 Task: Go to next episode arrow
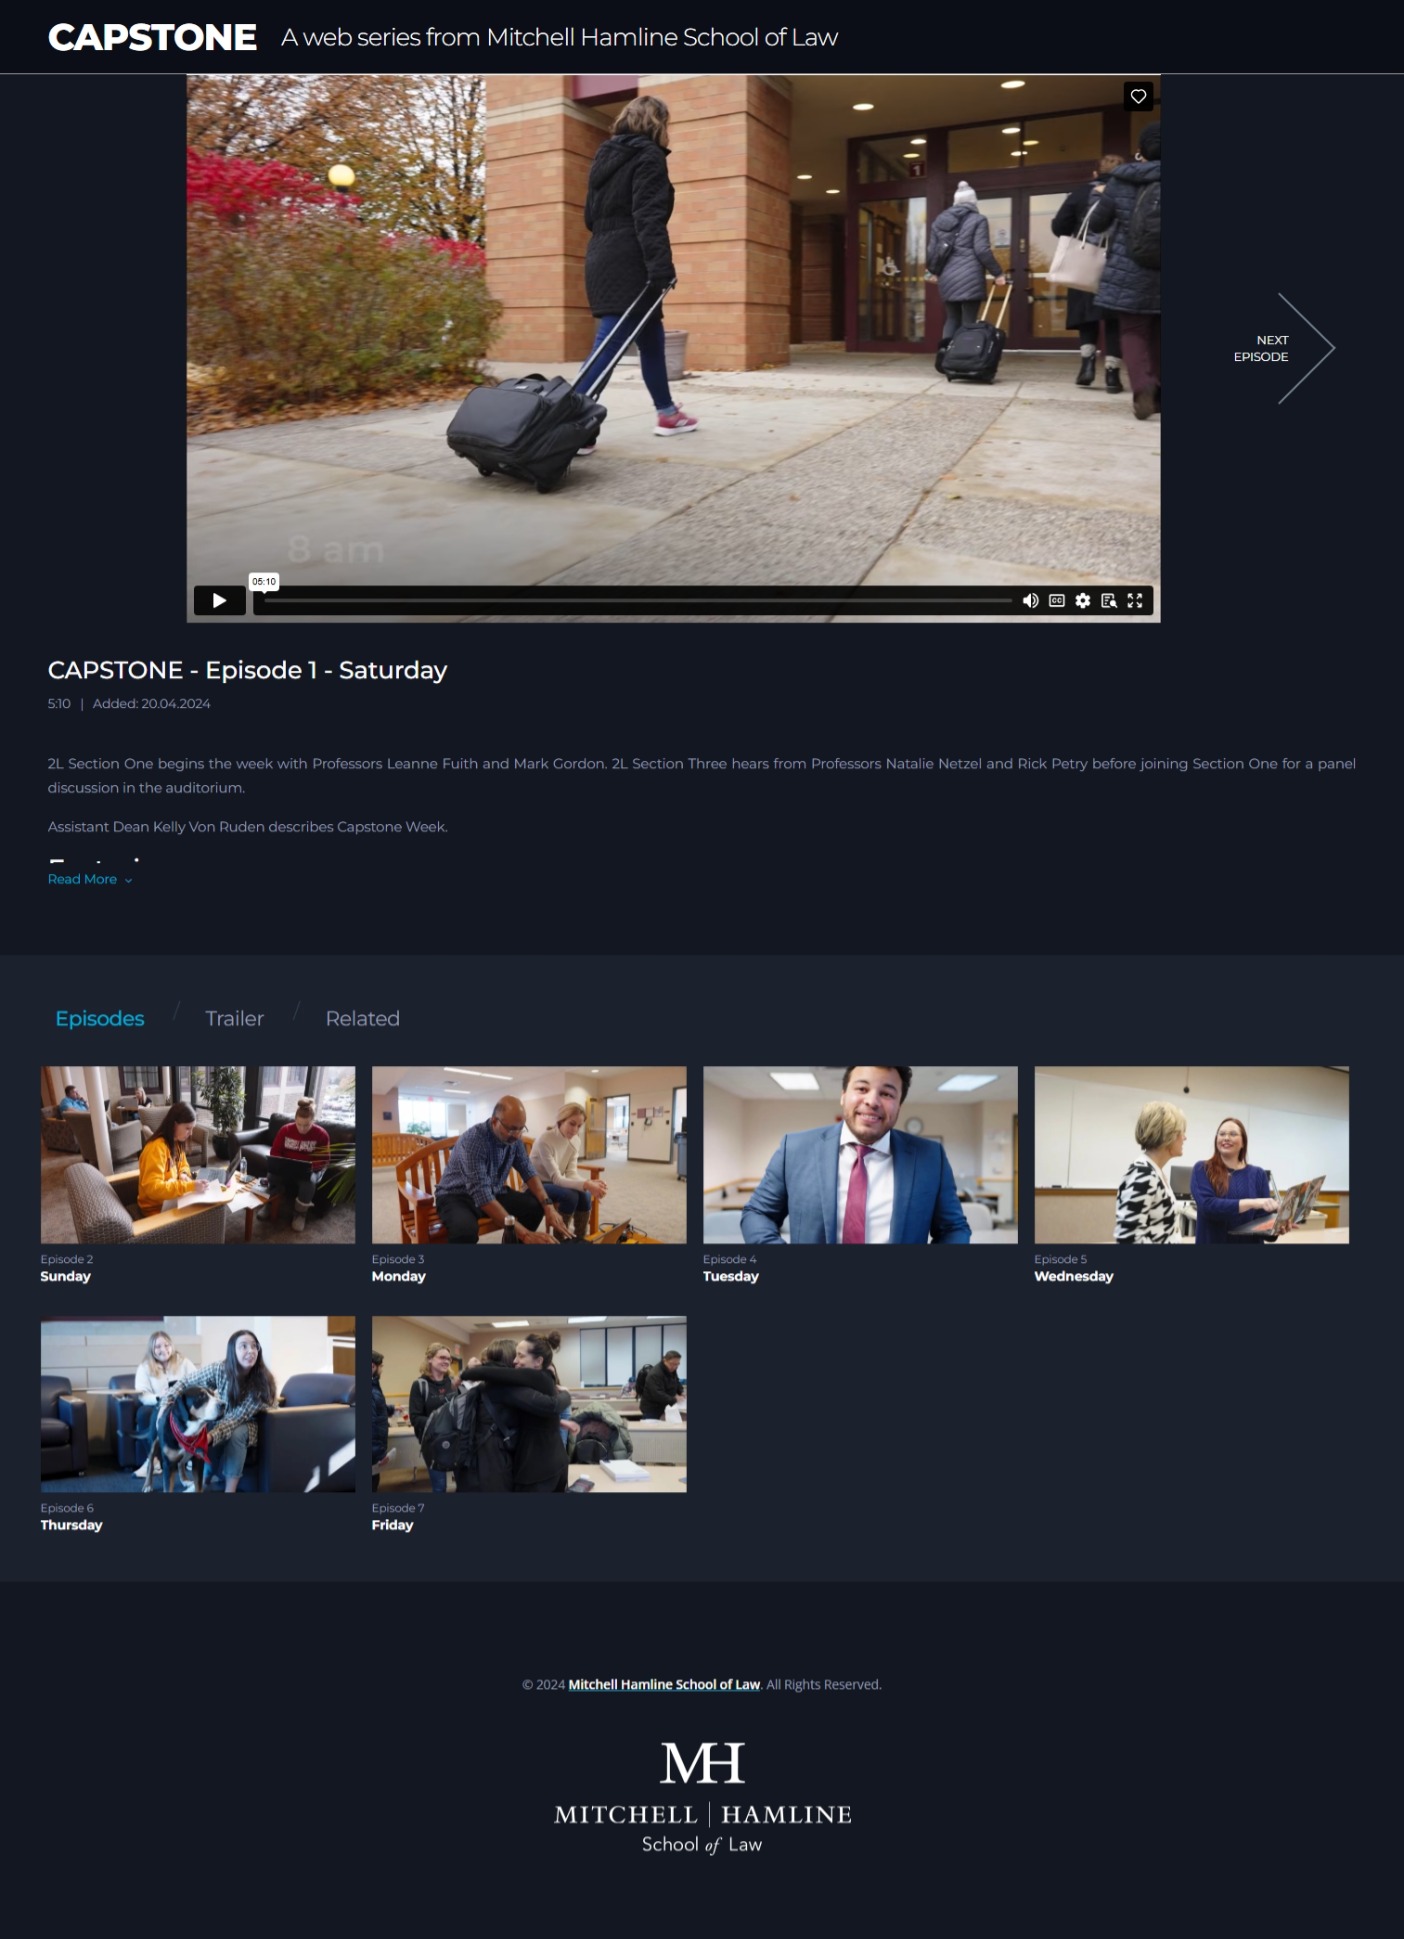[x=1290, y=349]
